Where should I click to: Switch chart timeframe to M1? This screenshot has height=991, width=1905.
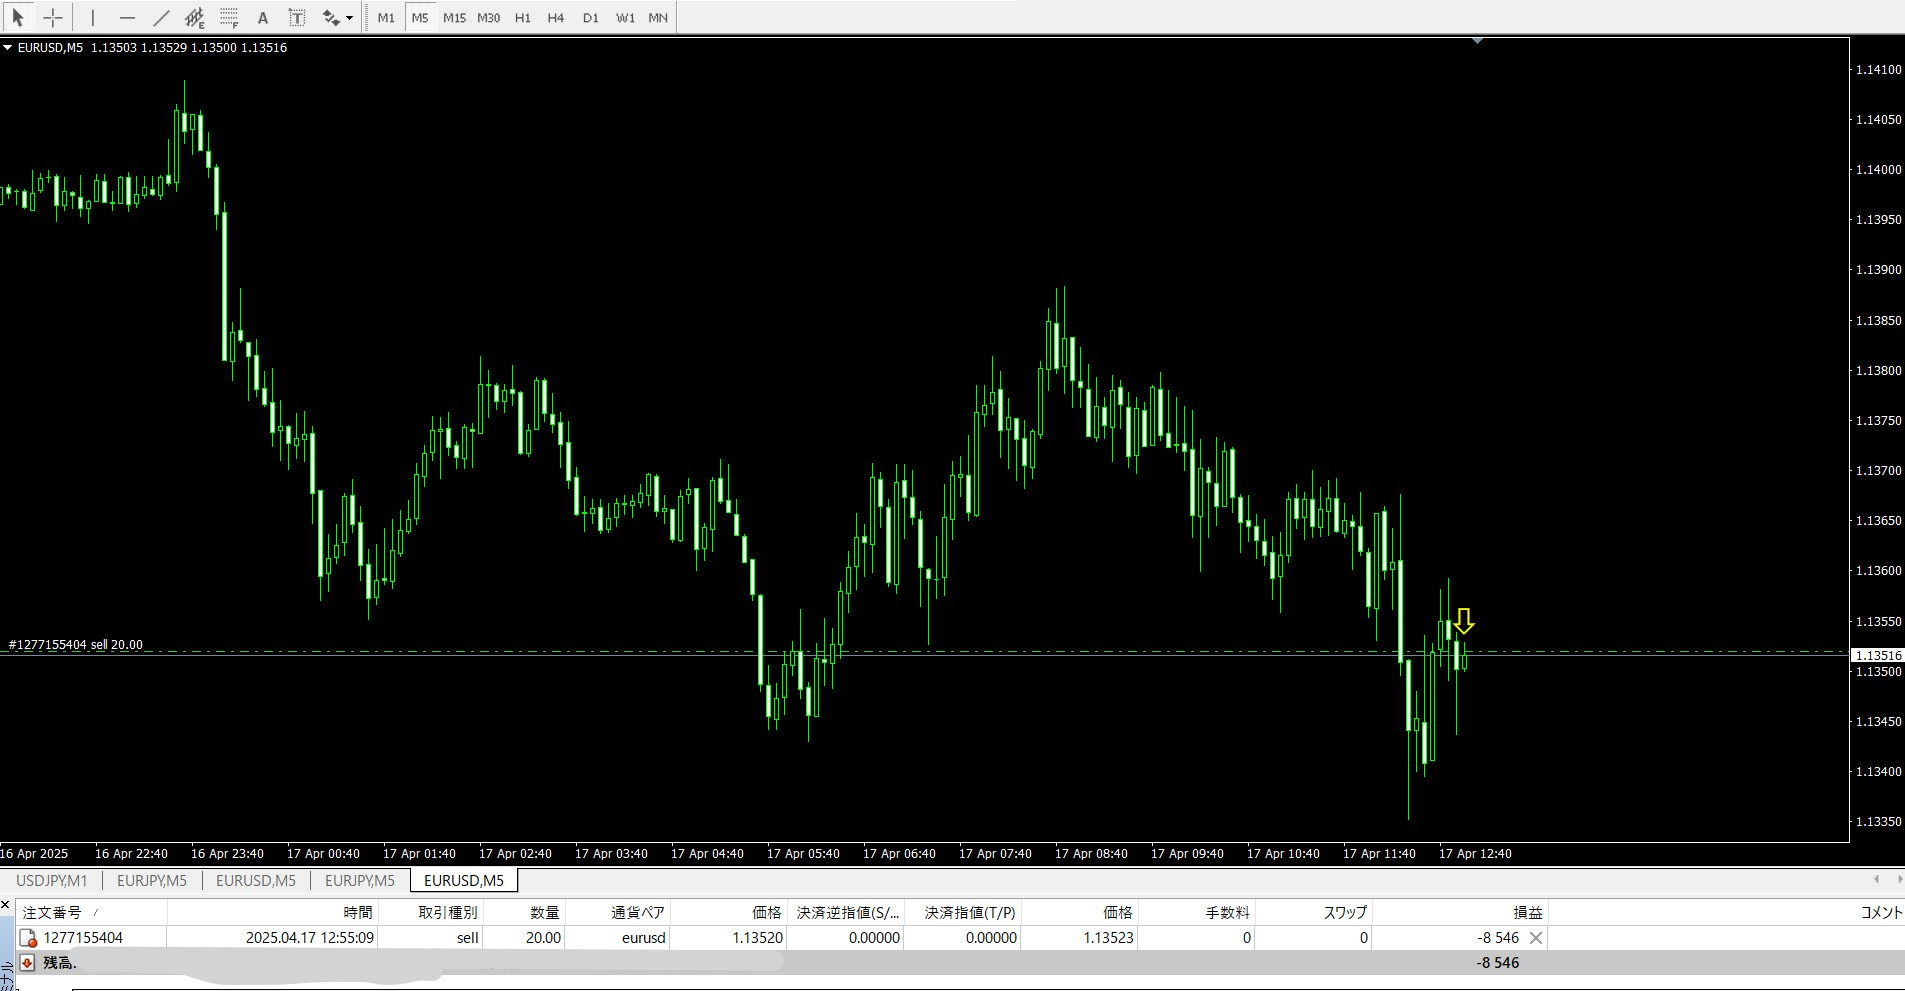pyautogui.click(x=386, y=18)
